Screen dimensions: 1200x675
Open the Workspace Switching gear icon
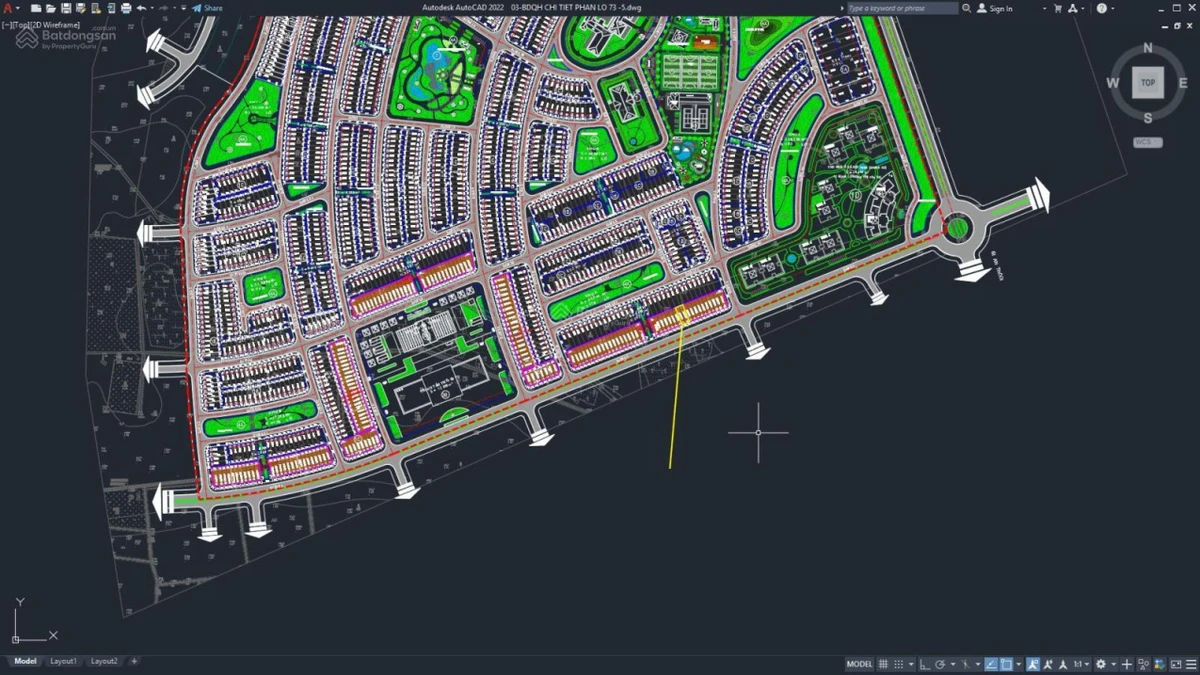point(1100,664)
